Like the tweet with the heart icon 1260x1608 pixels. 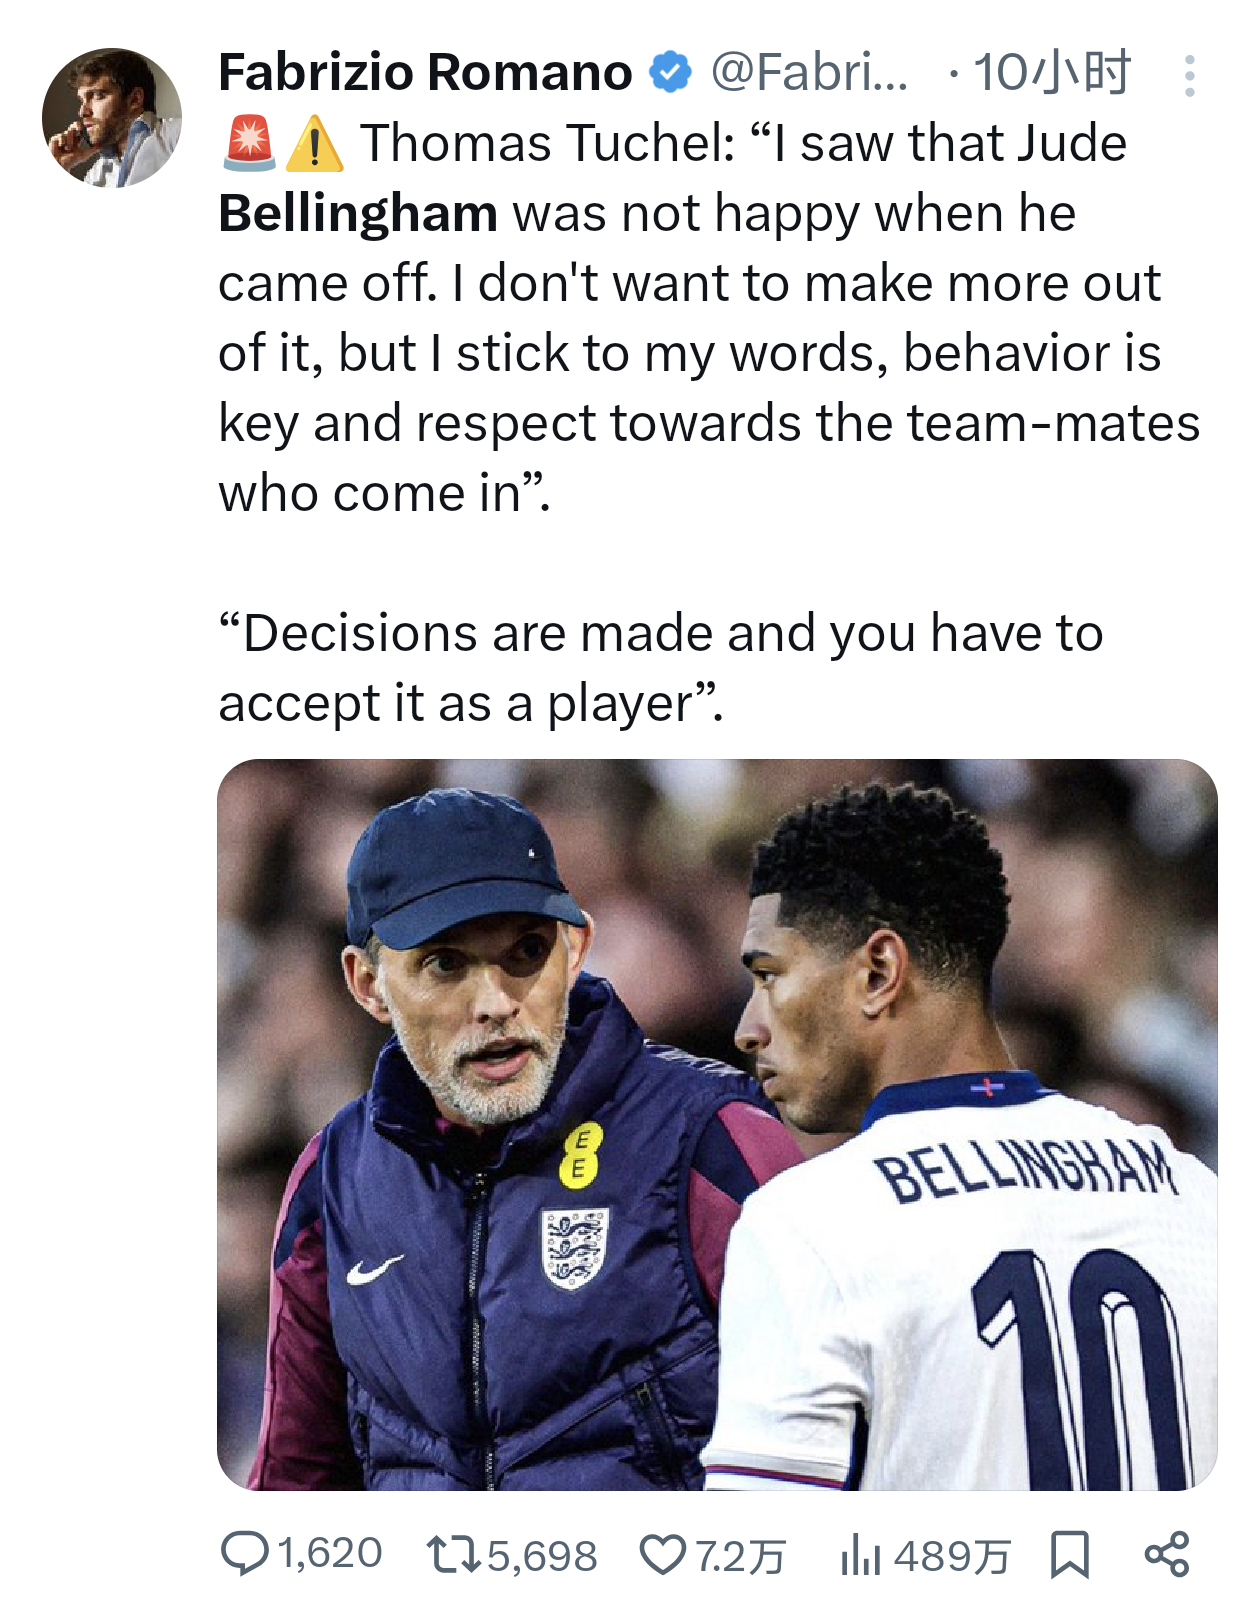[662, 1555]
